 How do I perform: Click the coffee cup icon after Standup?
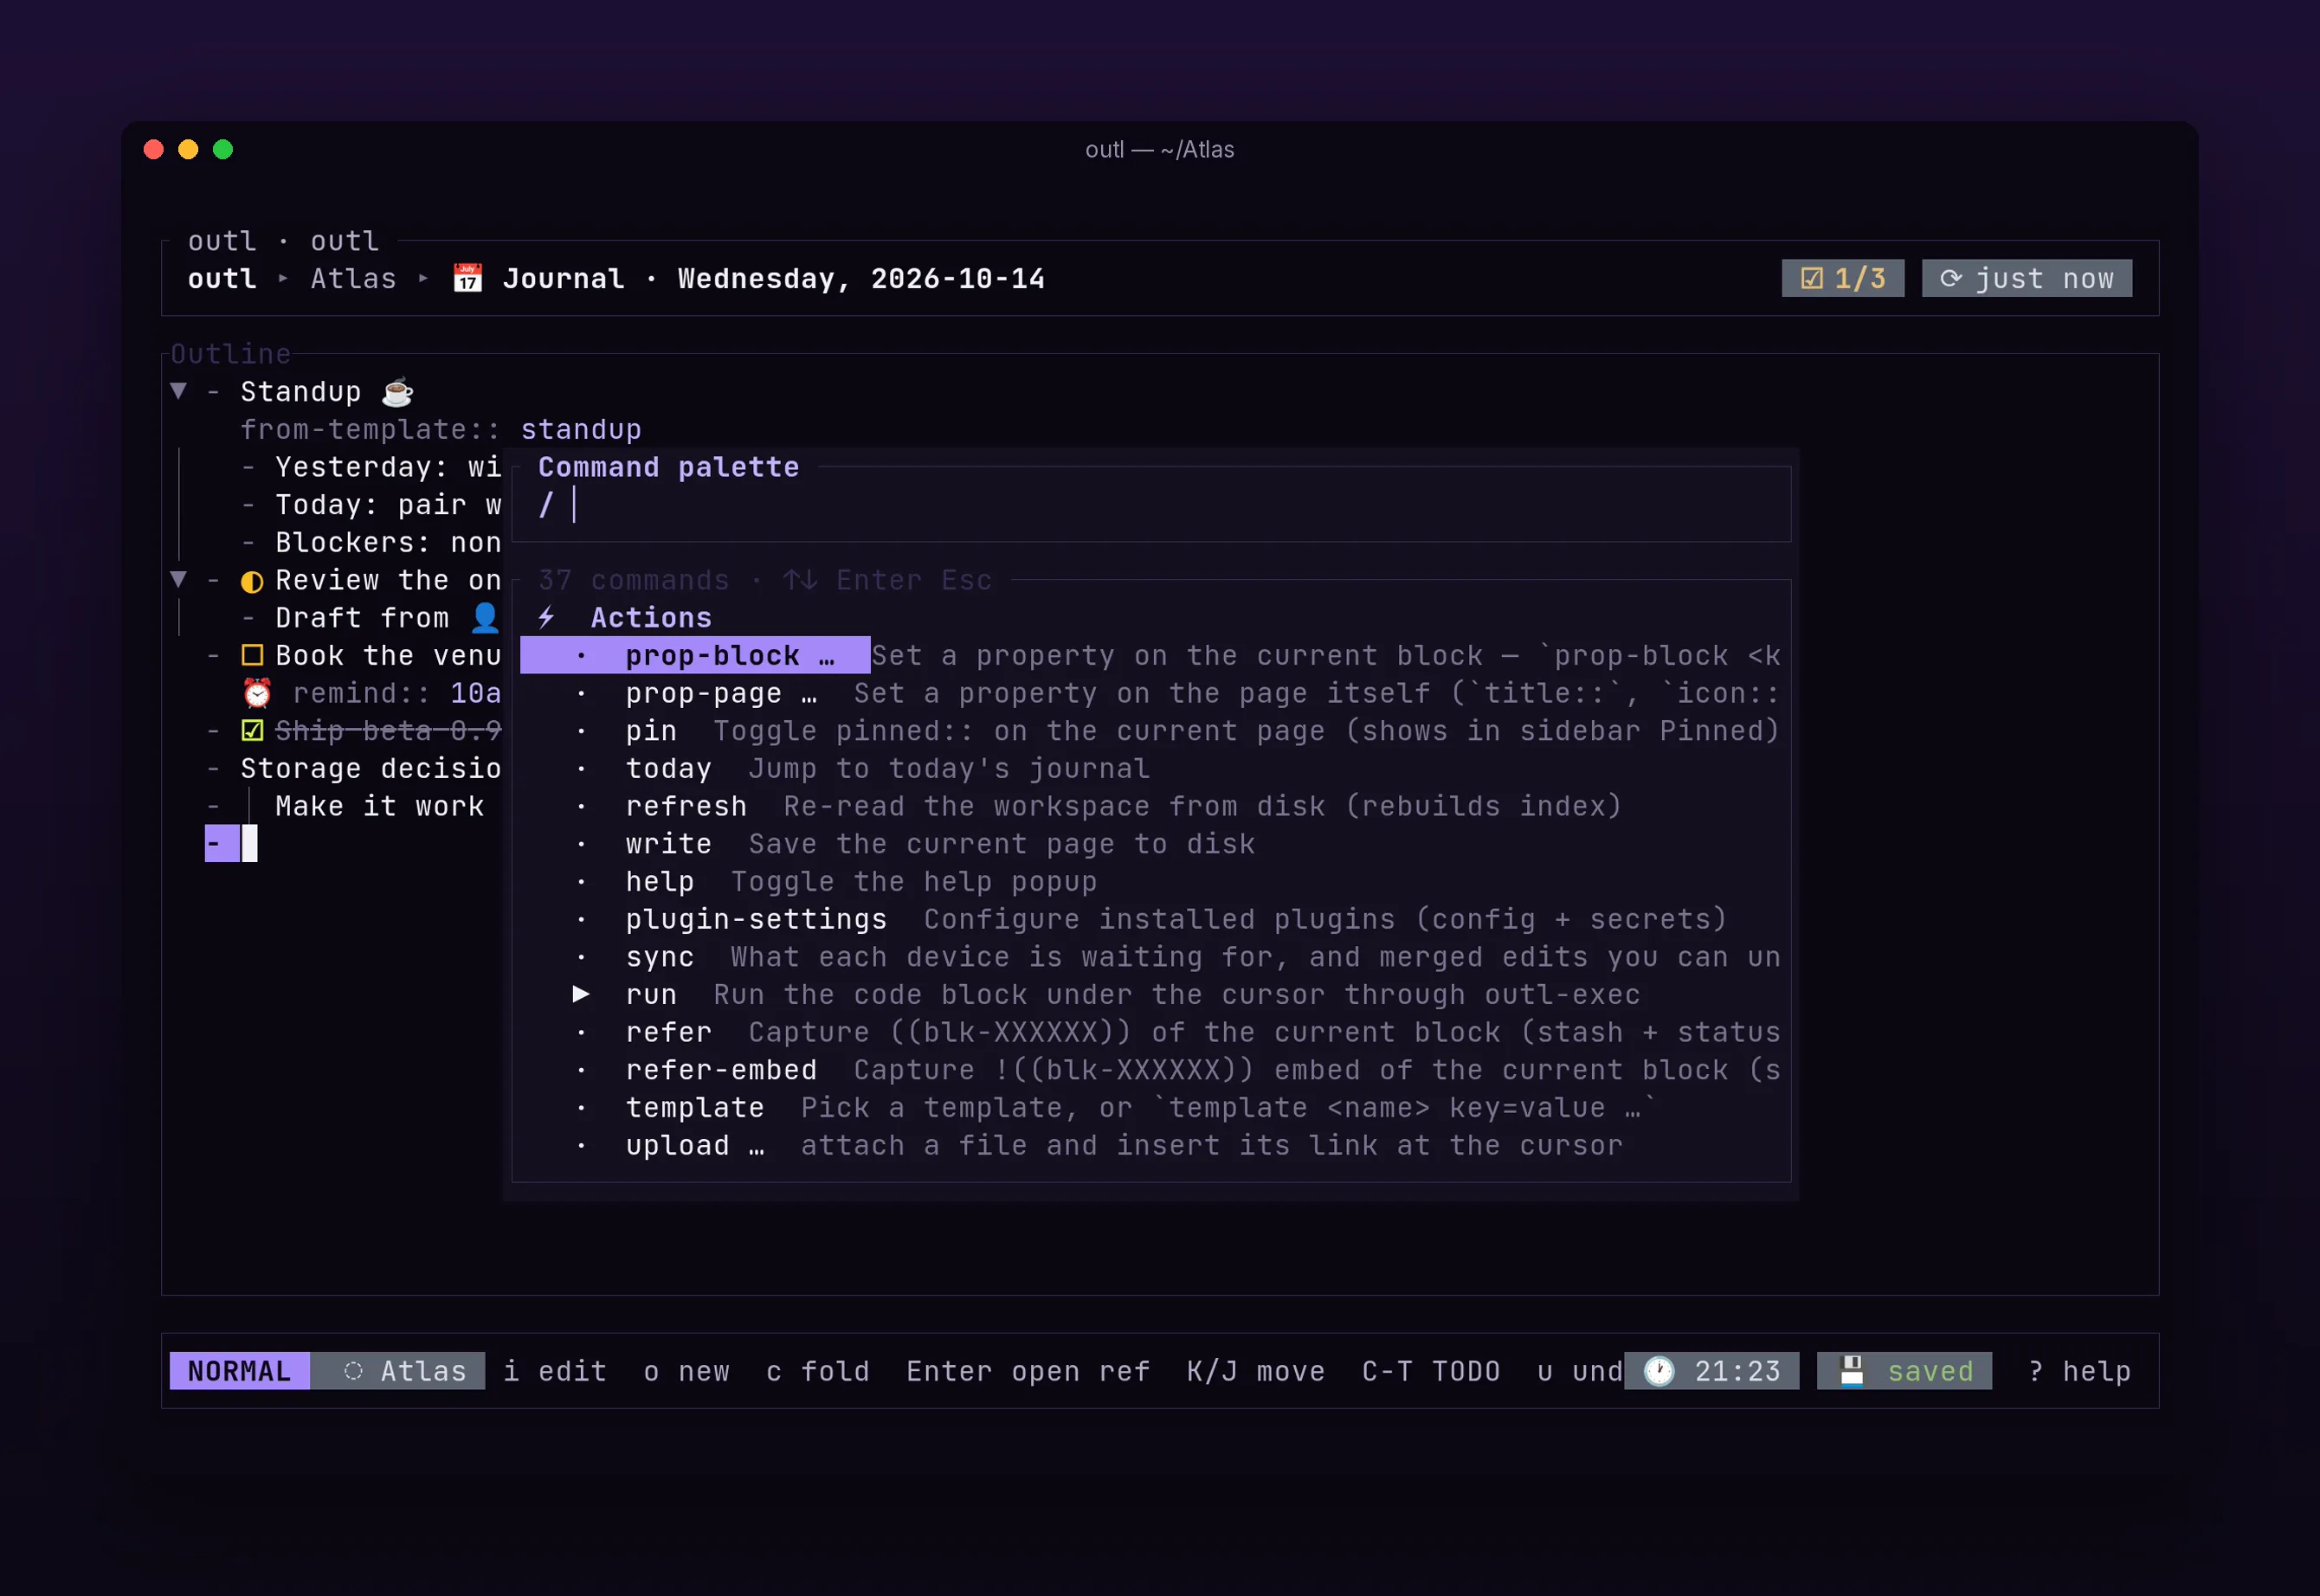[397, 392]
